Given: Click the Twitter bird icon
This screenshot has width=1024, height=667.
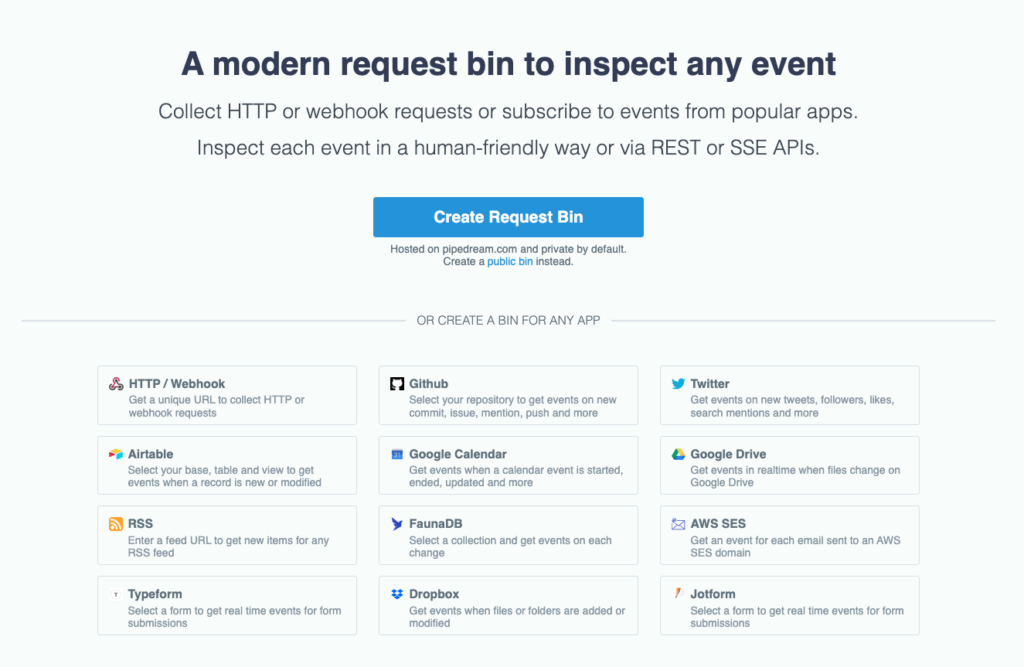Looking at the screenshot, I should tap(679, 383).
